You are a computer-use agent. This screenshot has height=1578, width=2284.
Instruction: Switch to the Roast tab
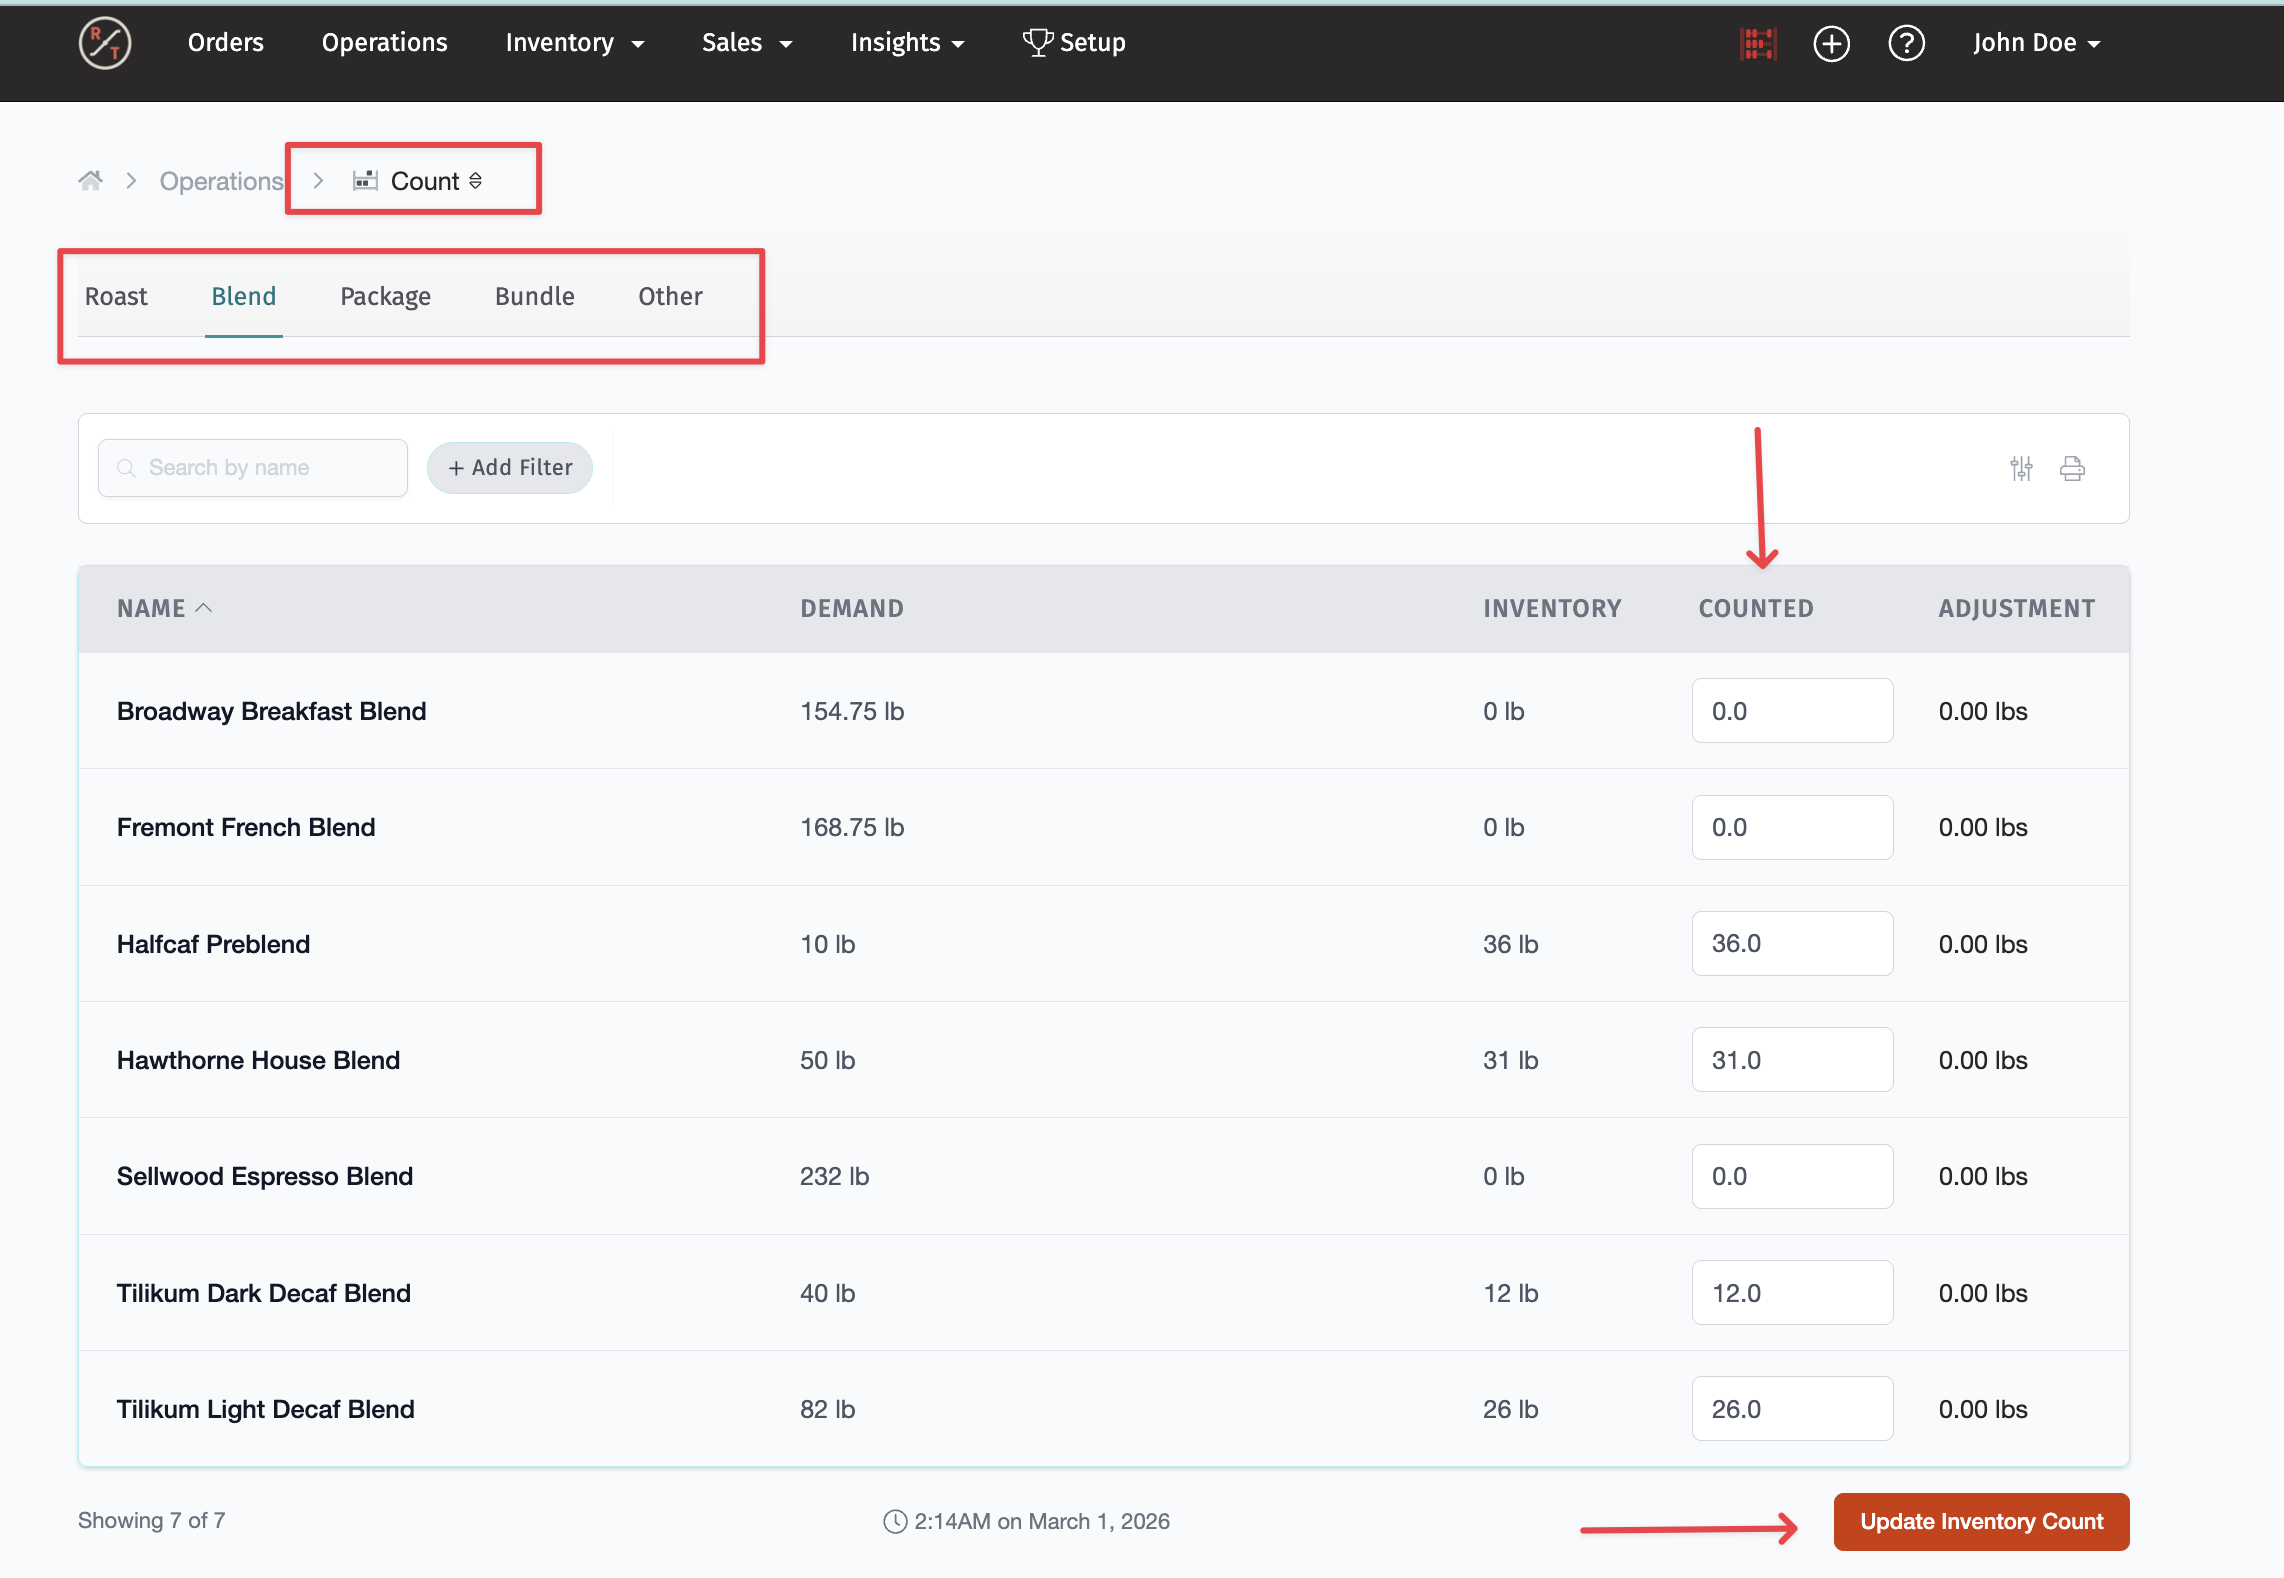[116, 296]
